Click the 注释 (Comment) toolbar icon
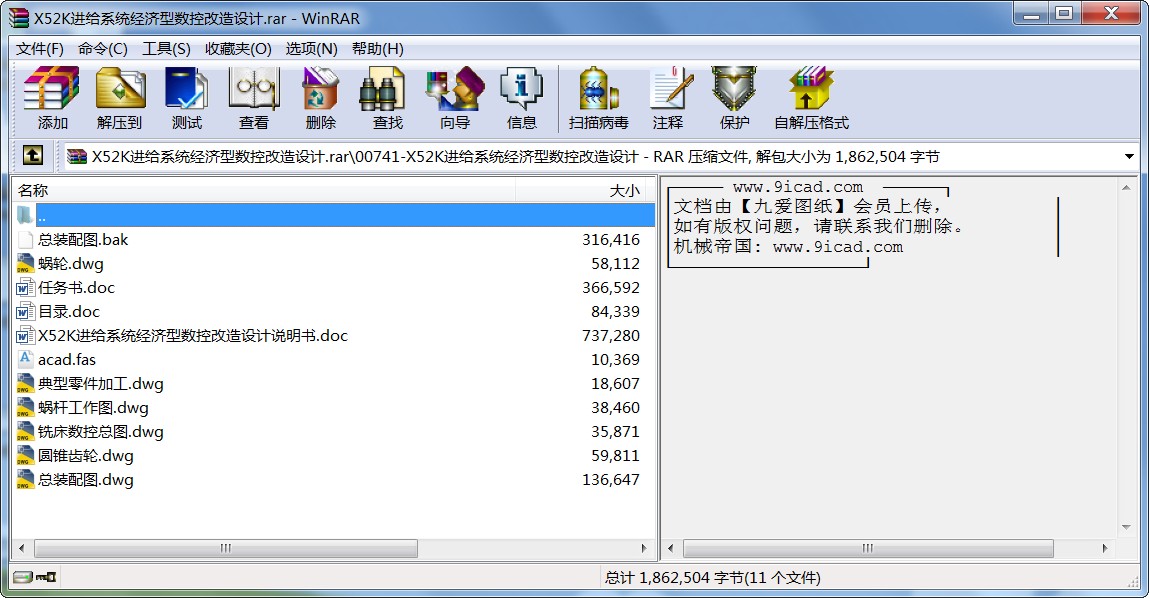The height and width of the screenshot is (598, 1149). pos(670,89)
